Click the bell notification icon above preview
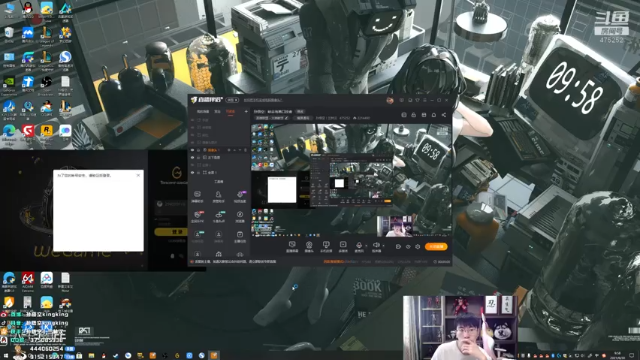 (x=434, y=115)
